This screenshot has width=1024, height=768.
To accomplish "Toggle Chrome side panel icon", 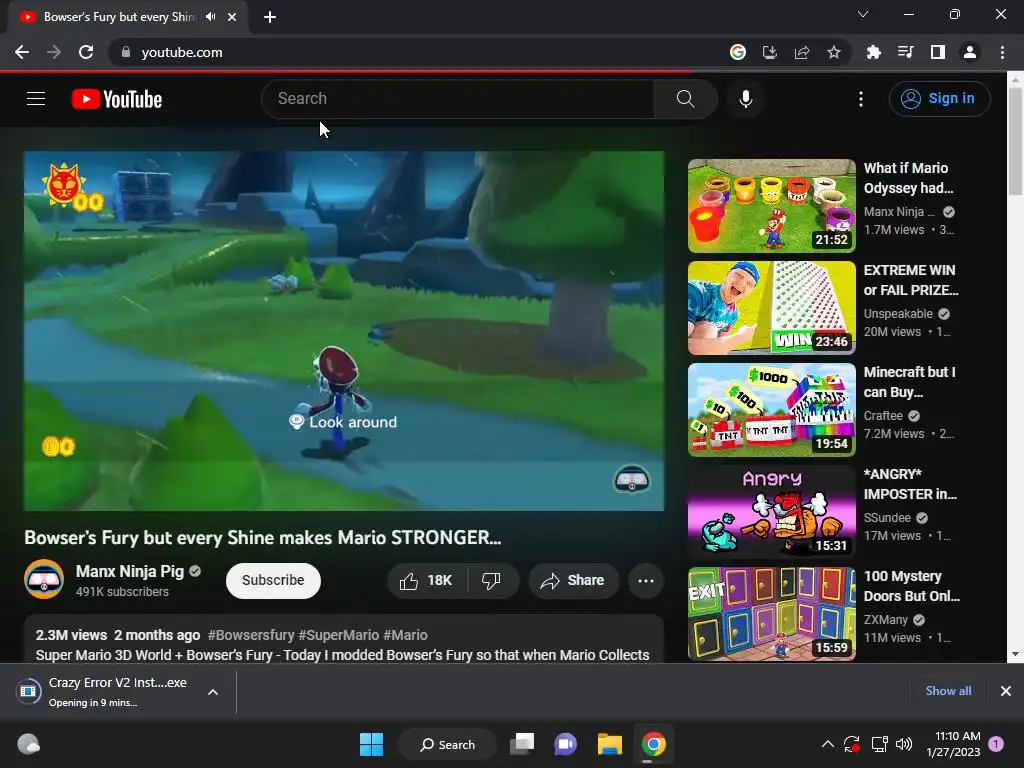I will 938,52.
